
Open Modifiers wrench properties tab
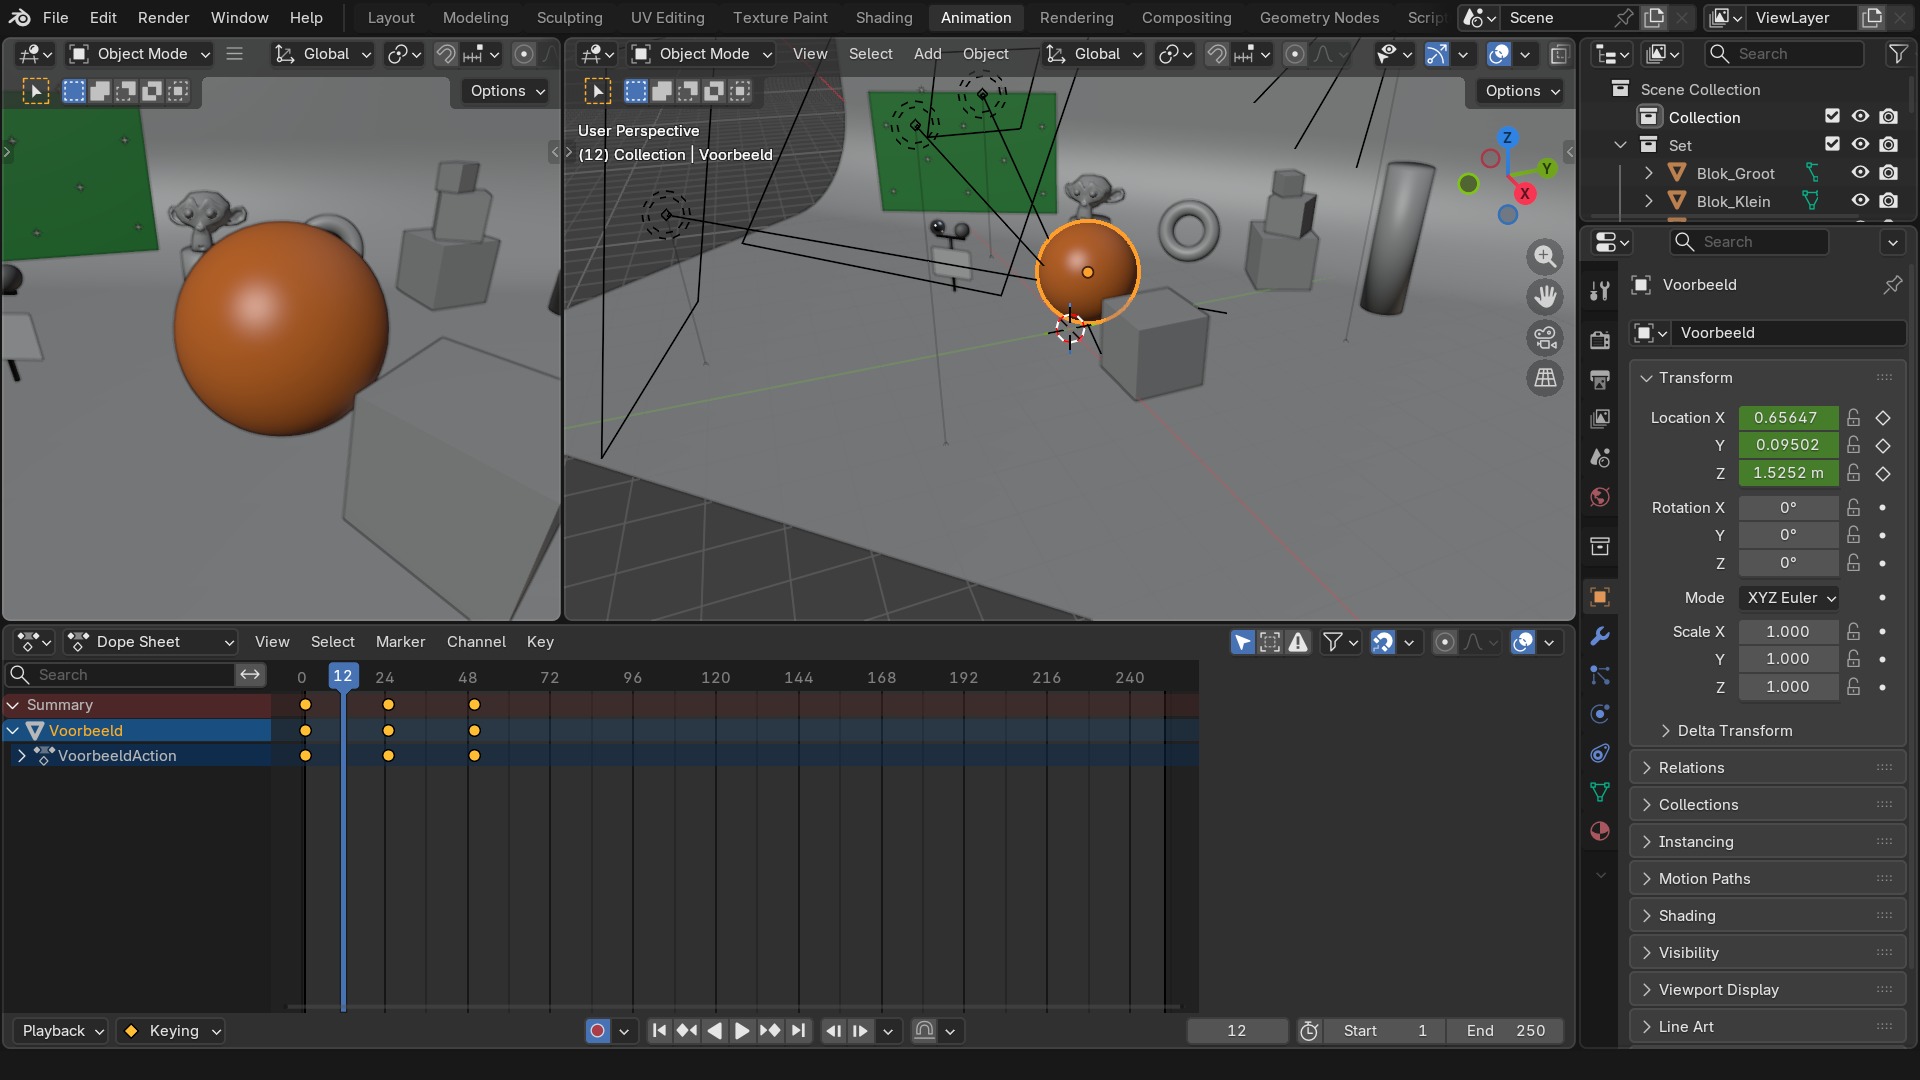[1600, 636]
